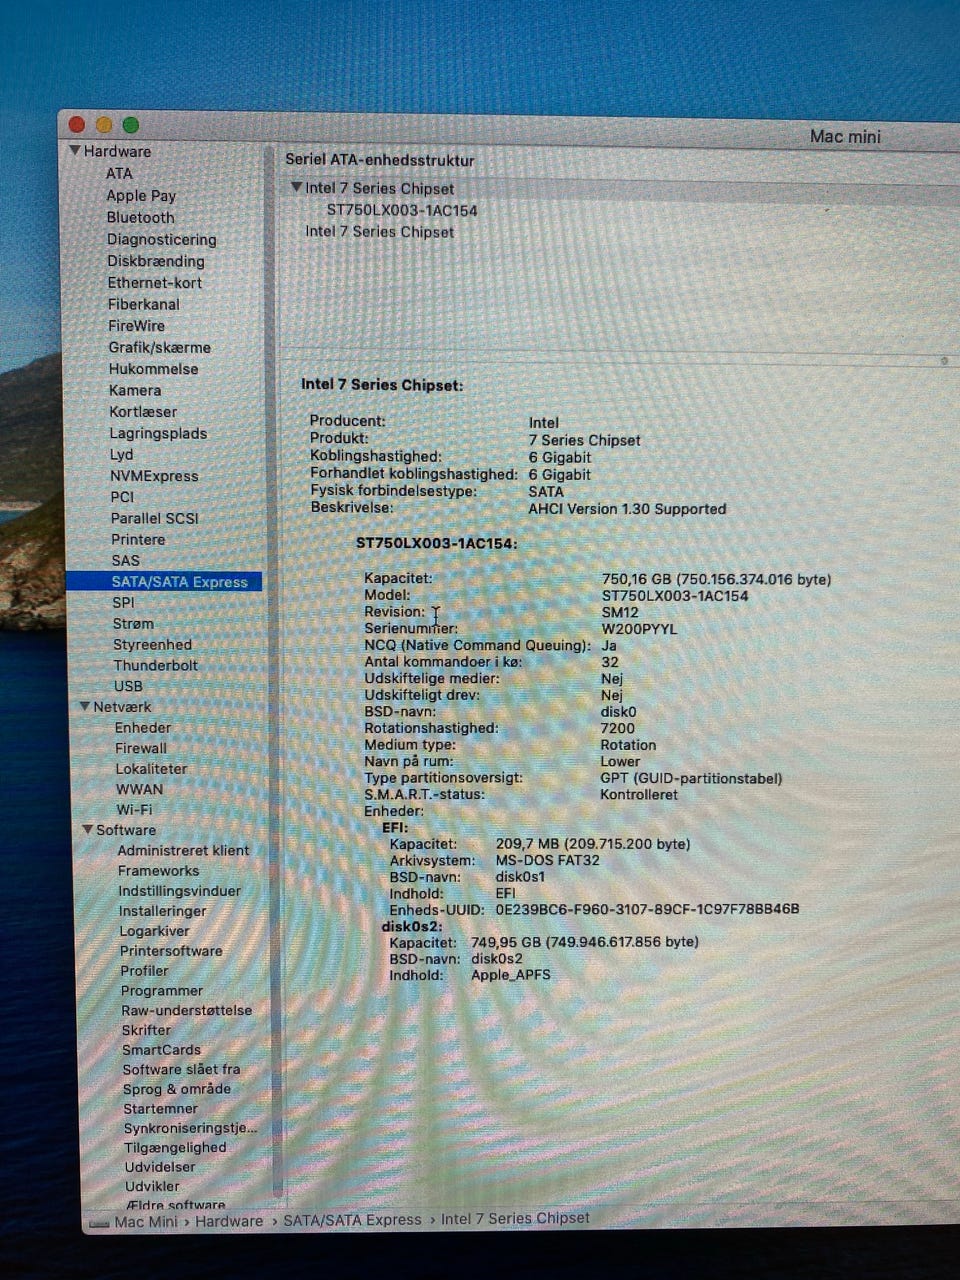Select Lokaliteter under Netværk
Viewport: 960px width, 1280px height.
tap(151, 769)
